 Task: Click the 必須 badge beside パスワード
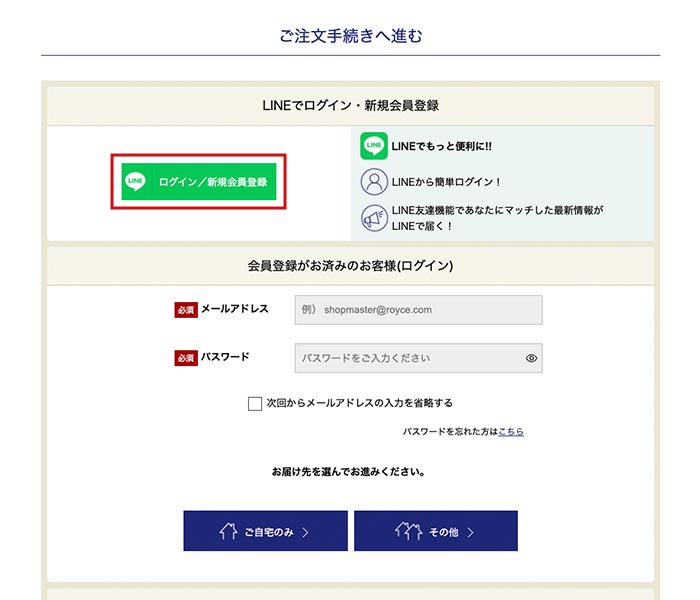tap(186, 358)
